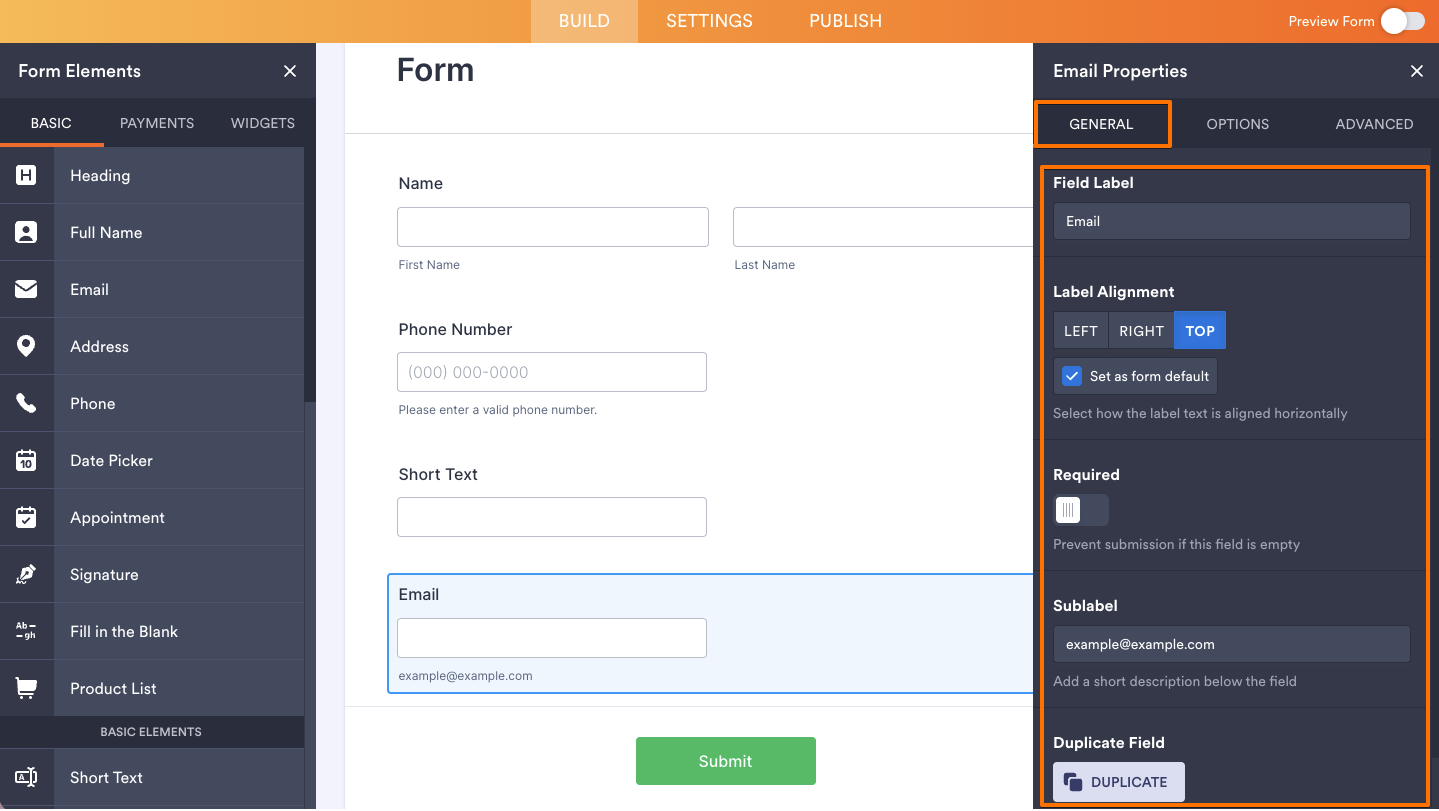Close the Email Properties panel

tap(1416, 71)
